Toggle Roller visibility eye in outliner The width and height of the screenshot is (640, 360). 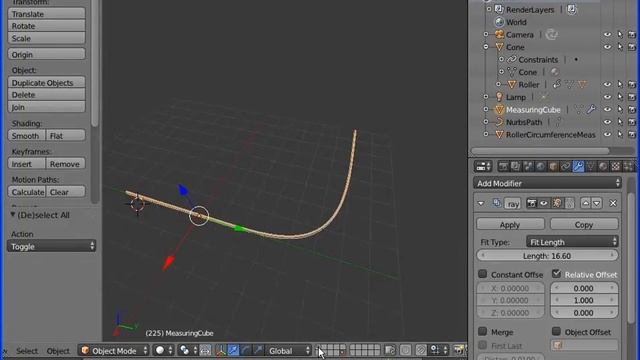tap(607, 84)
